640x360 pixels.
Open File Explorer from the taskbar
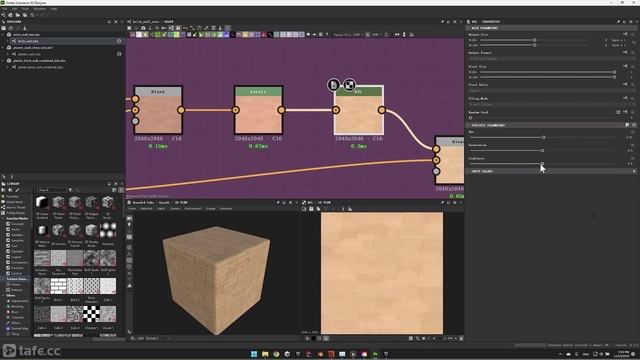pyautogui.click(x=265, y=354)
